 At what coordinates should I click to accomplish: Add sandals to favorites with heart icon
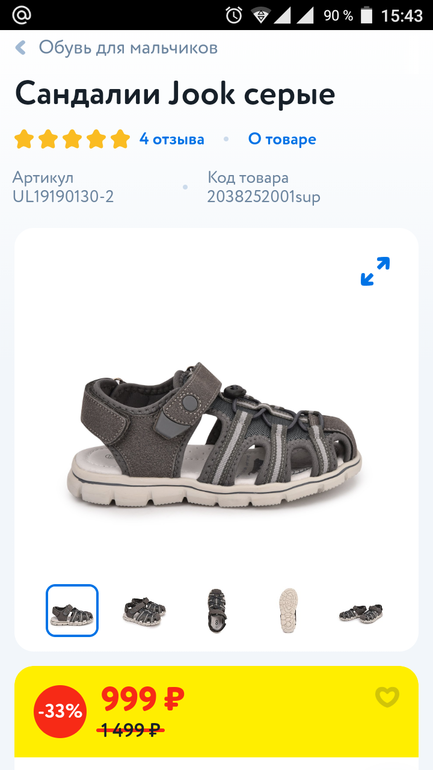tap(387, 696)
